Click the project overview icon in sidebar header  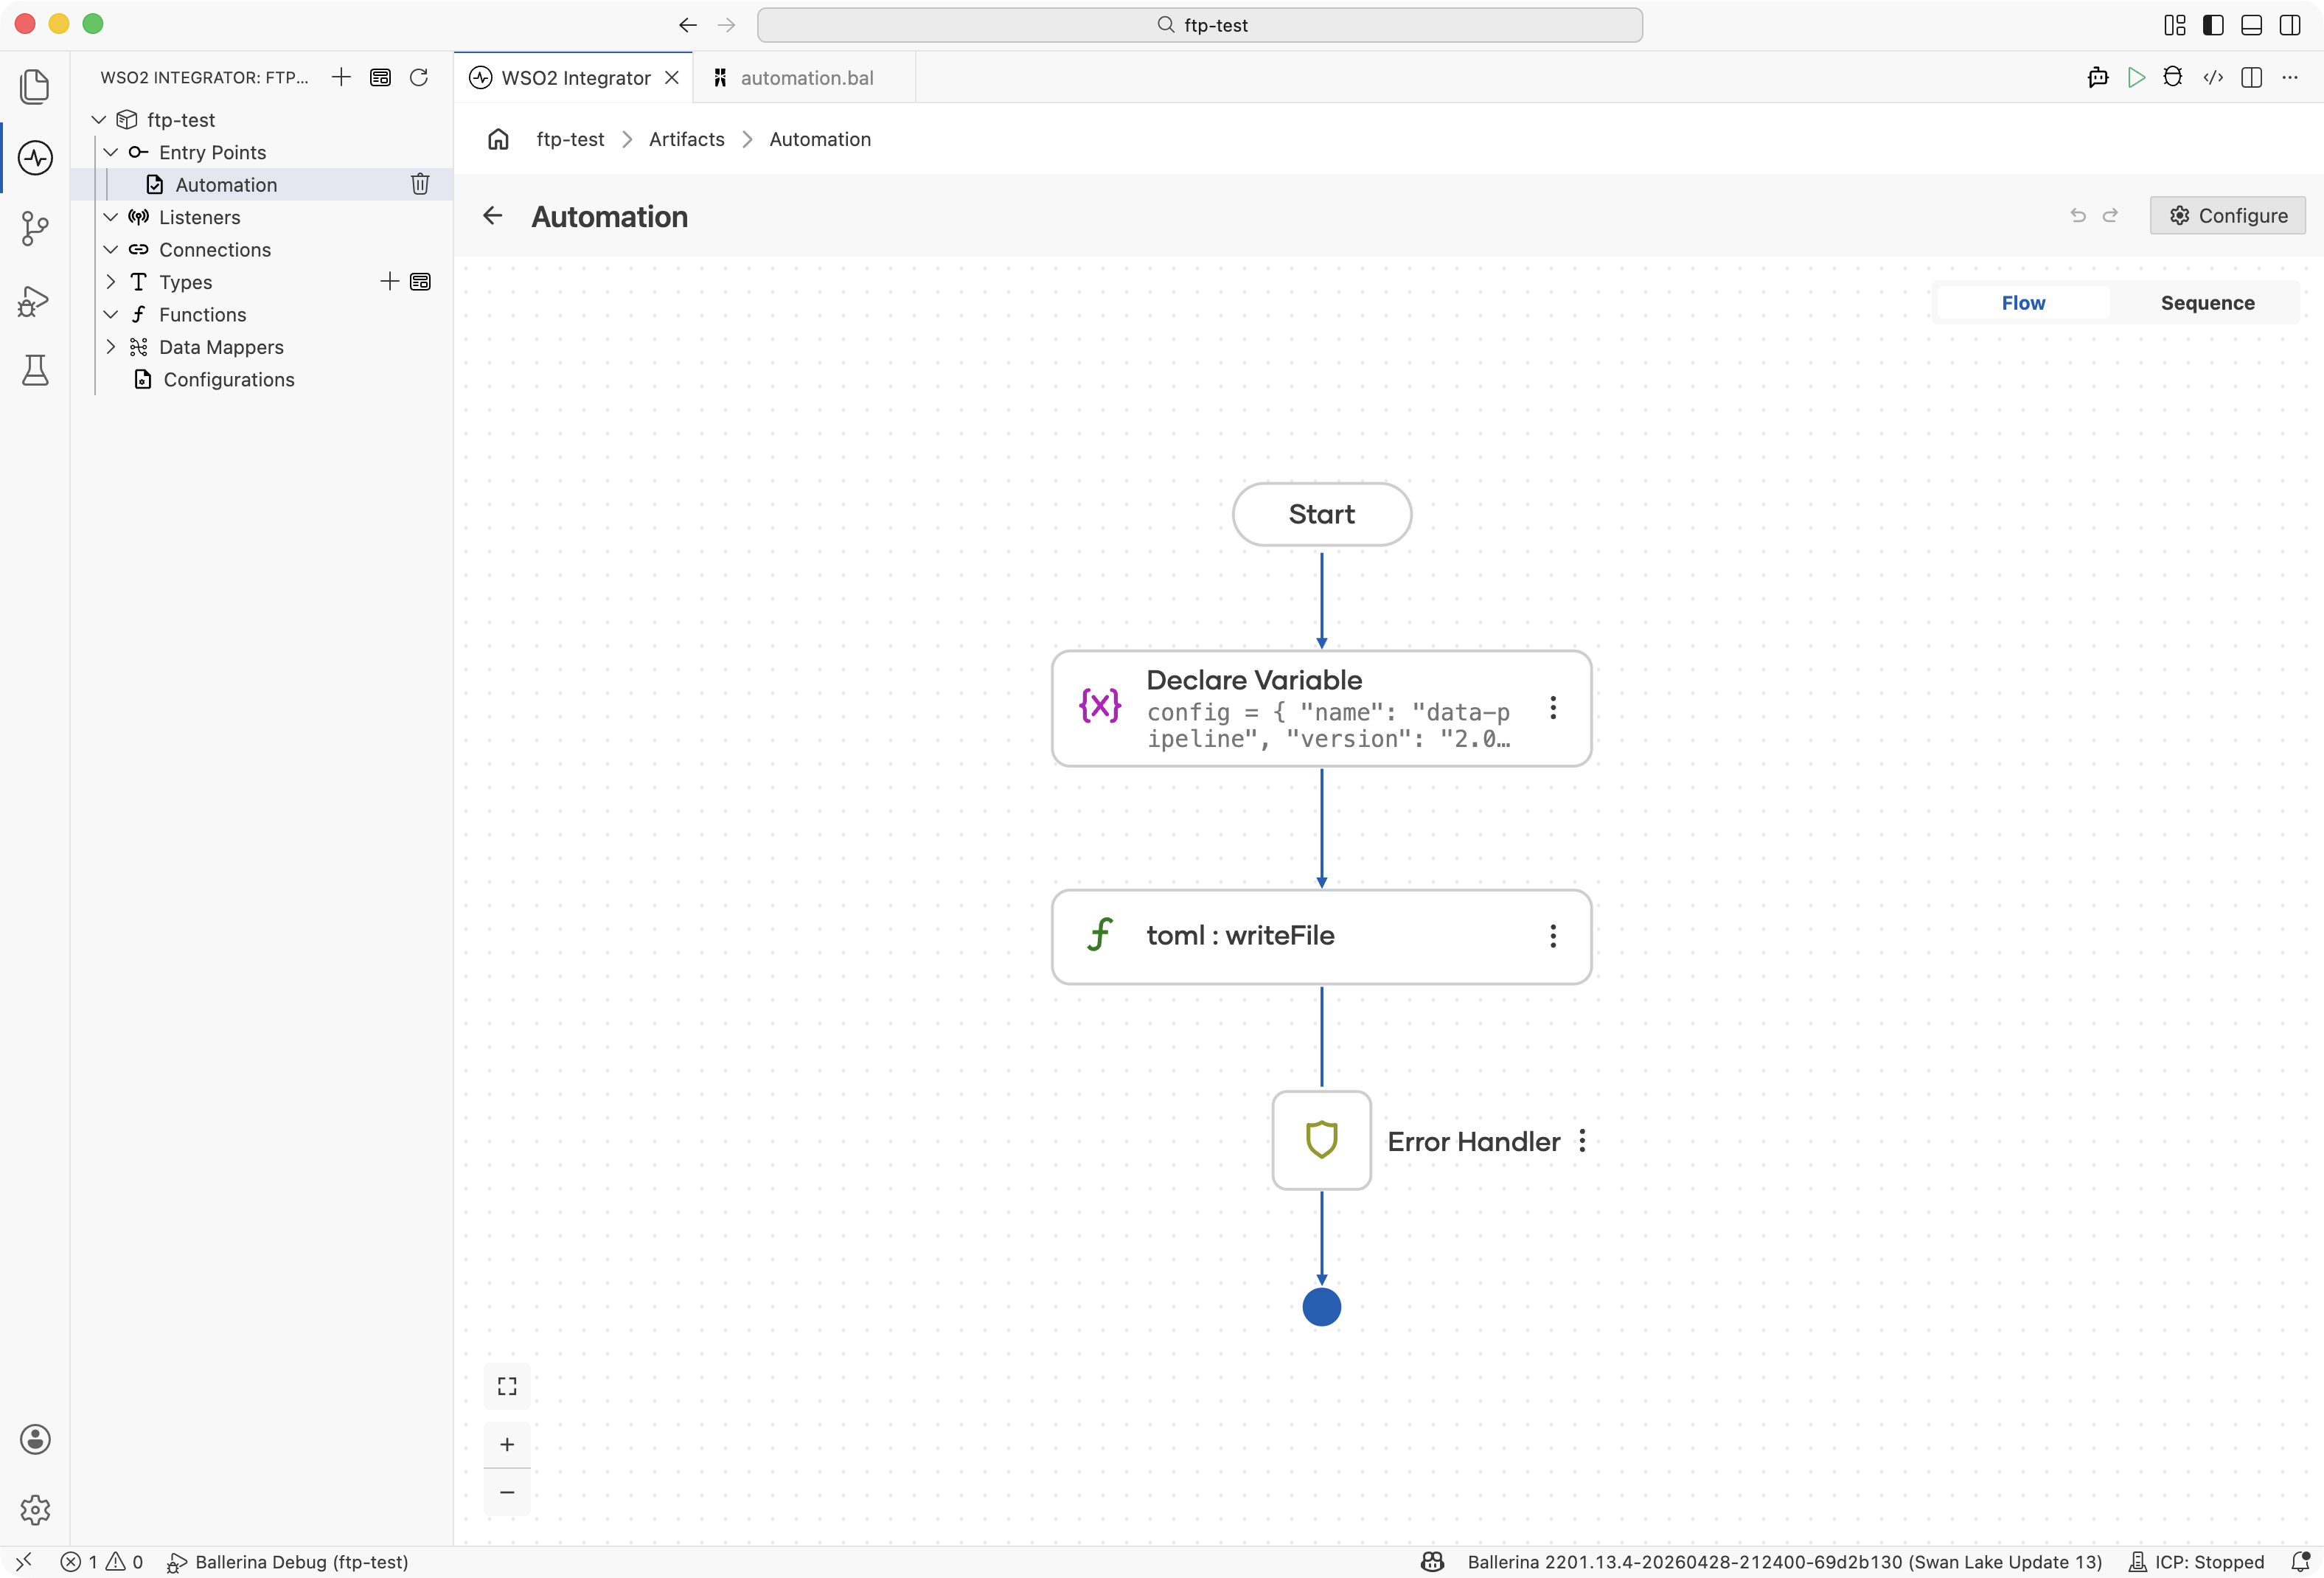pos(380,77)
